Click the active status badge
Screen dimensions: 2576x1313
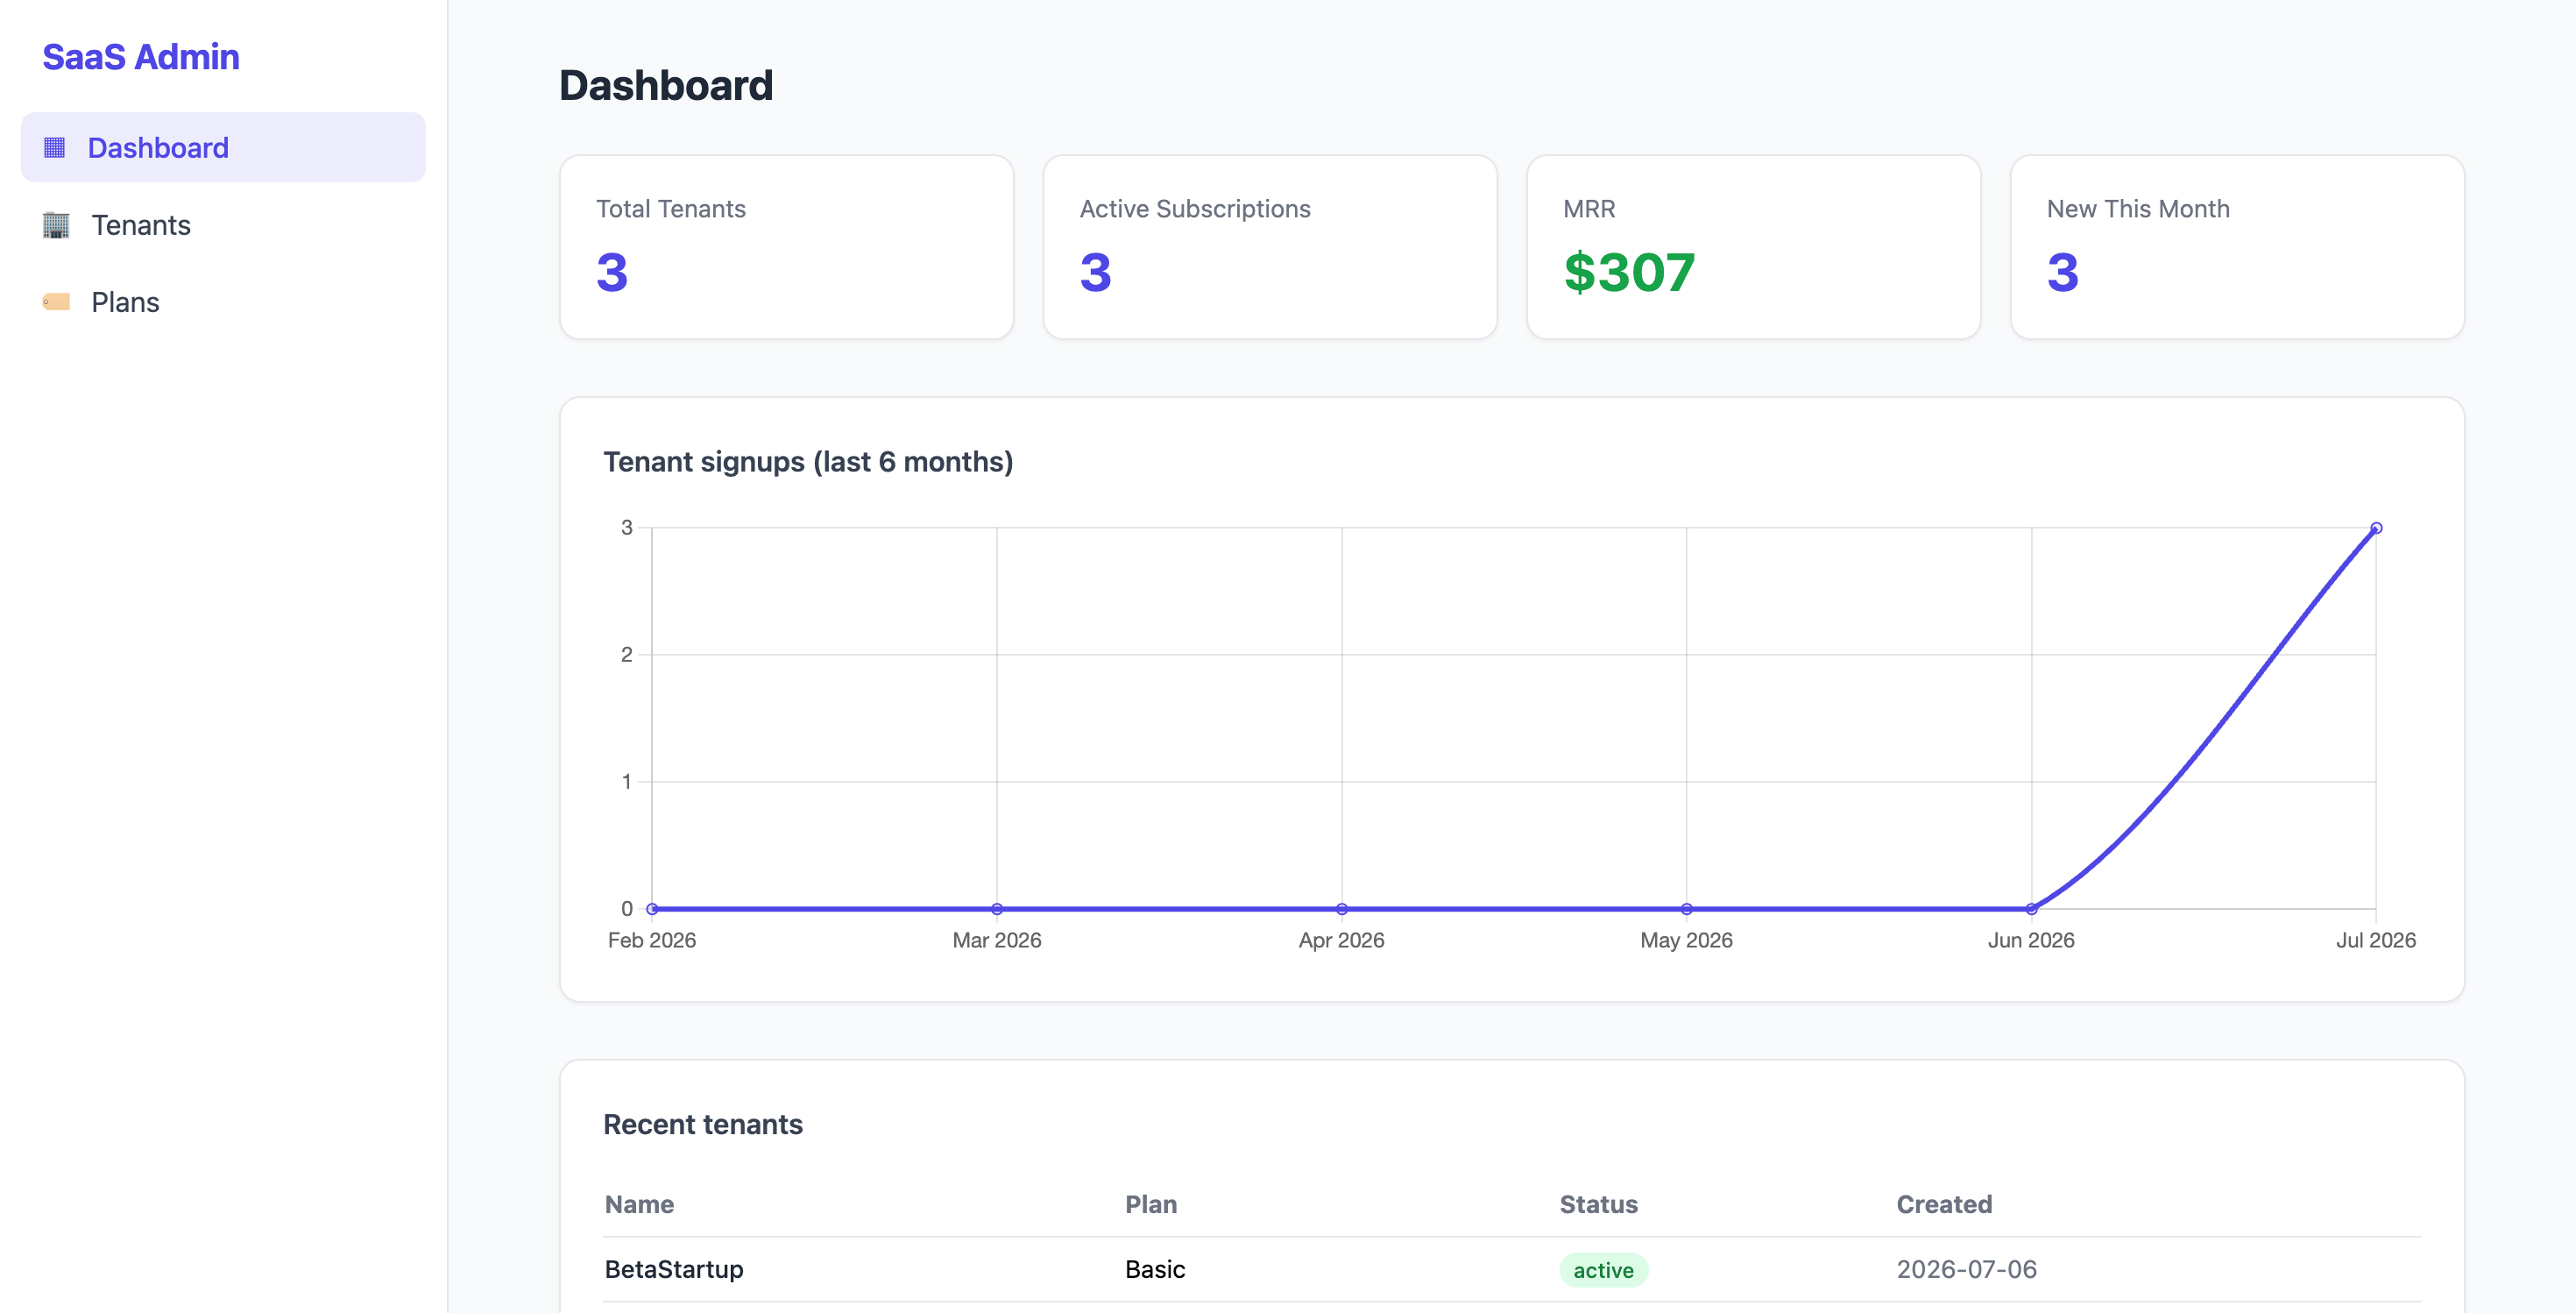tap(1603, 1270)
